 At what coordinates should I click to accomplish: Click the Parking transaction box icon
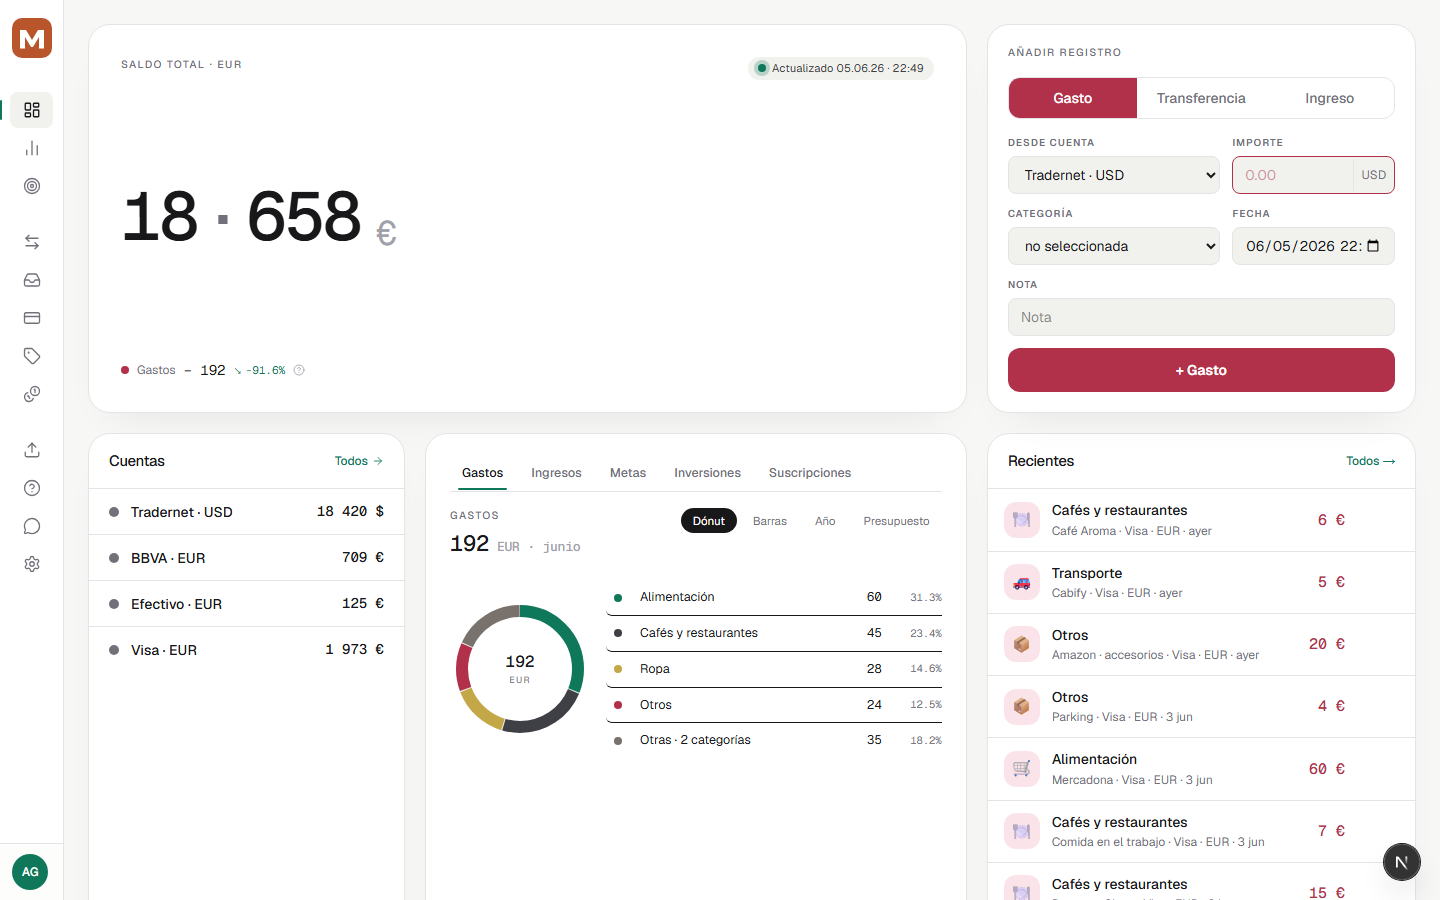pyautogui.click(x=1022, y=706)
